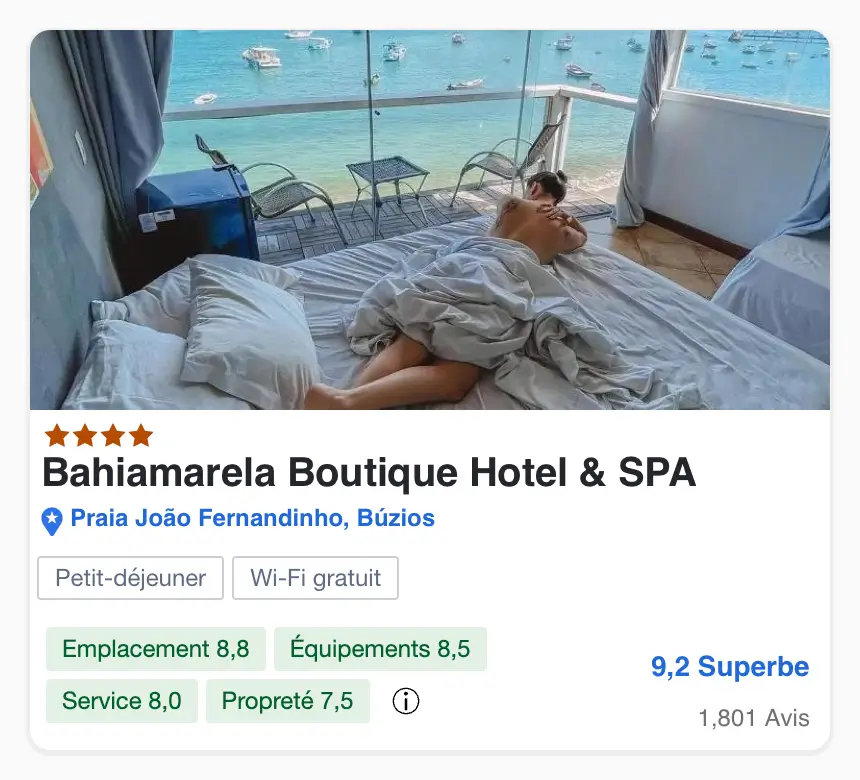Select the Wi-Fi gratuit amenity tag
Screen dimensions: 860x780
point(315,578)
